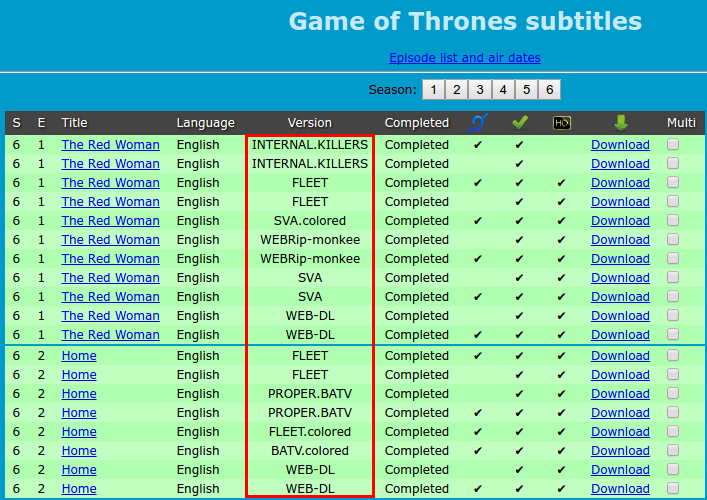Select Season 6 button
This screenshot has width=707, height=500.
pos(550,90)
